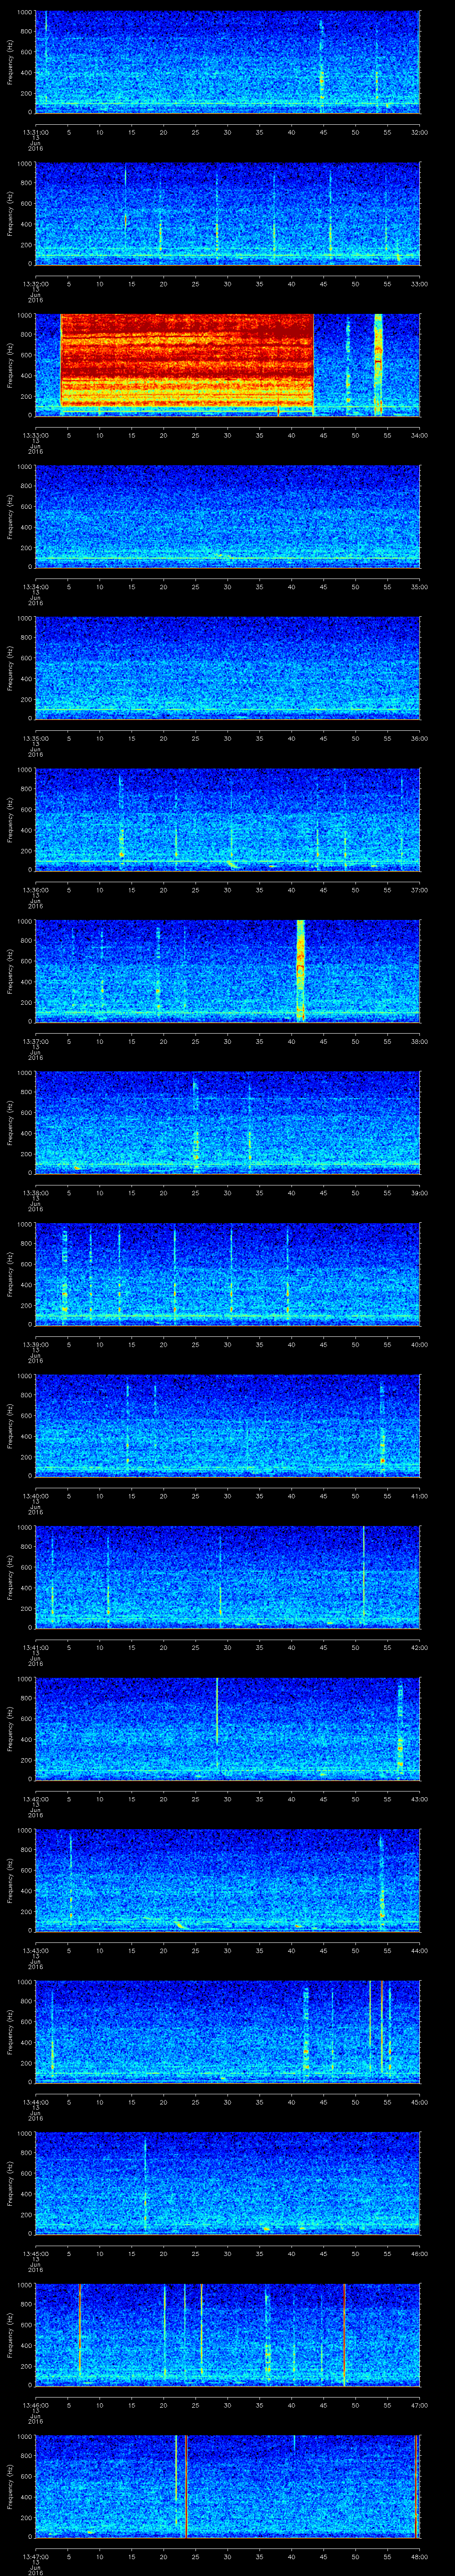This screenshot has height=2576, width=455.
Task: Click the 42:00 end-time label
Action: coord(419,1647)
